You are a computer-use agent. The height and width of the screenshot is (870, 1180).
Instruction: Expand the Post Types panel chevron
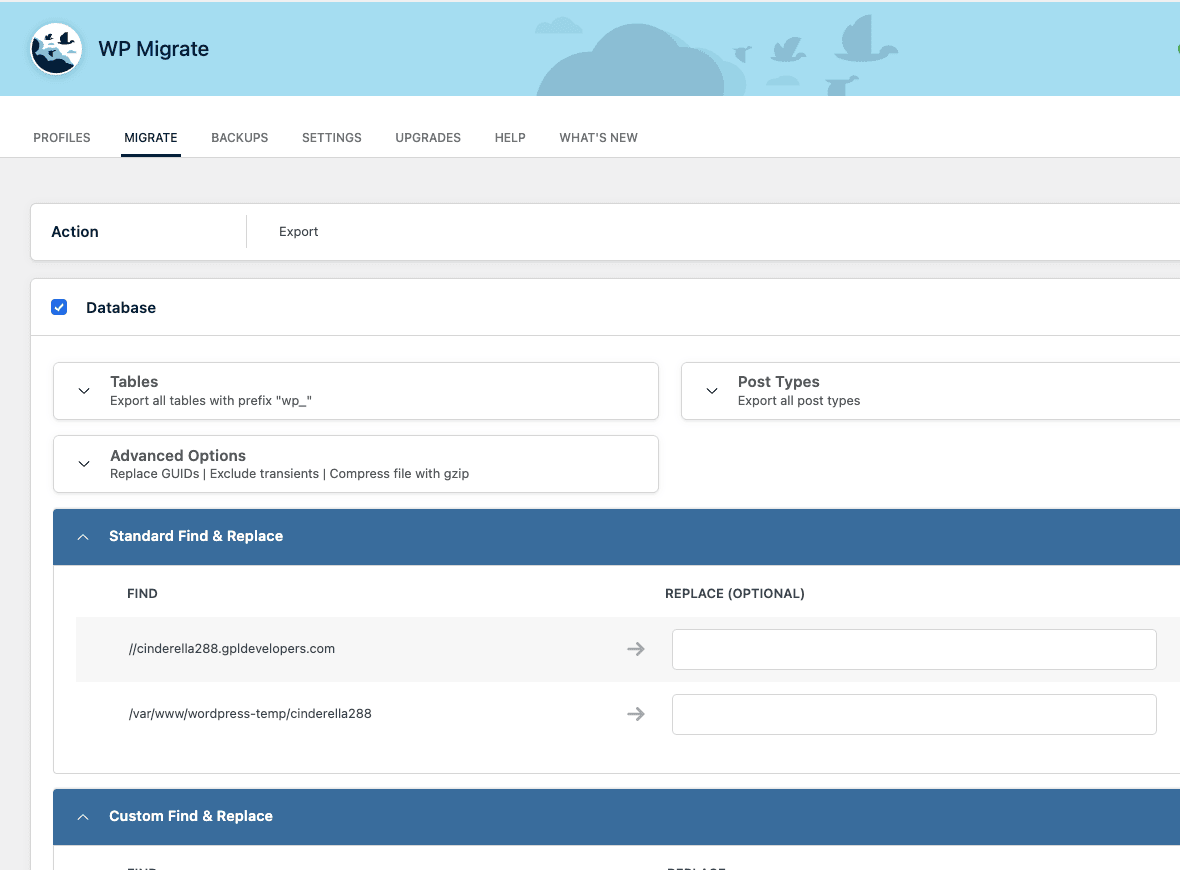[712, 391]
